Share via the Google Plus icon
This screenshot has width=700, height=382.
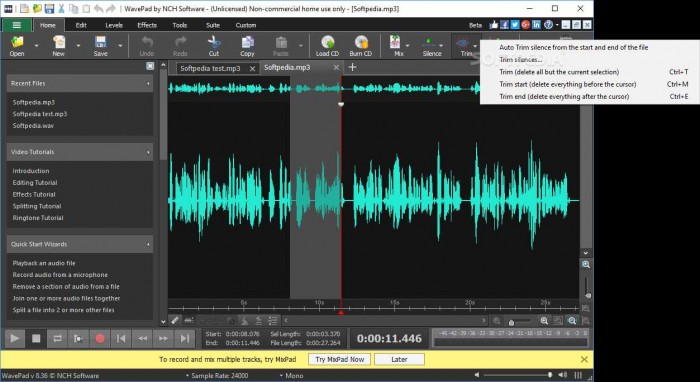point(525,25)
